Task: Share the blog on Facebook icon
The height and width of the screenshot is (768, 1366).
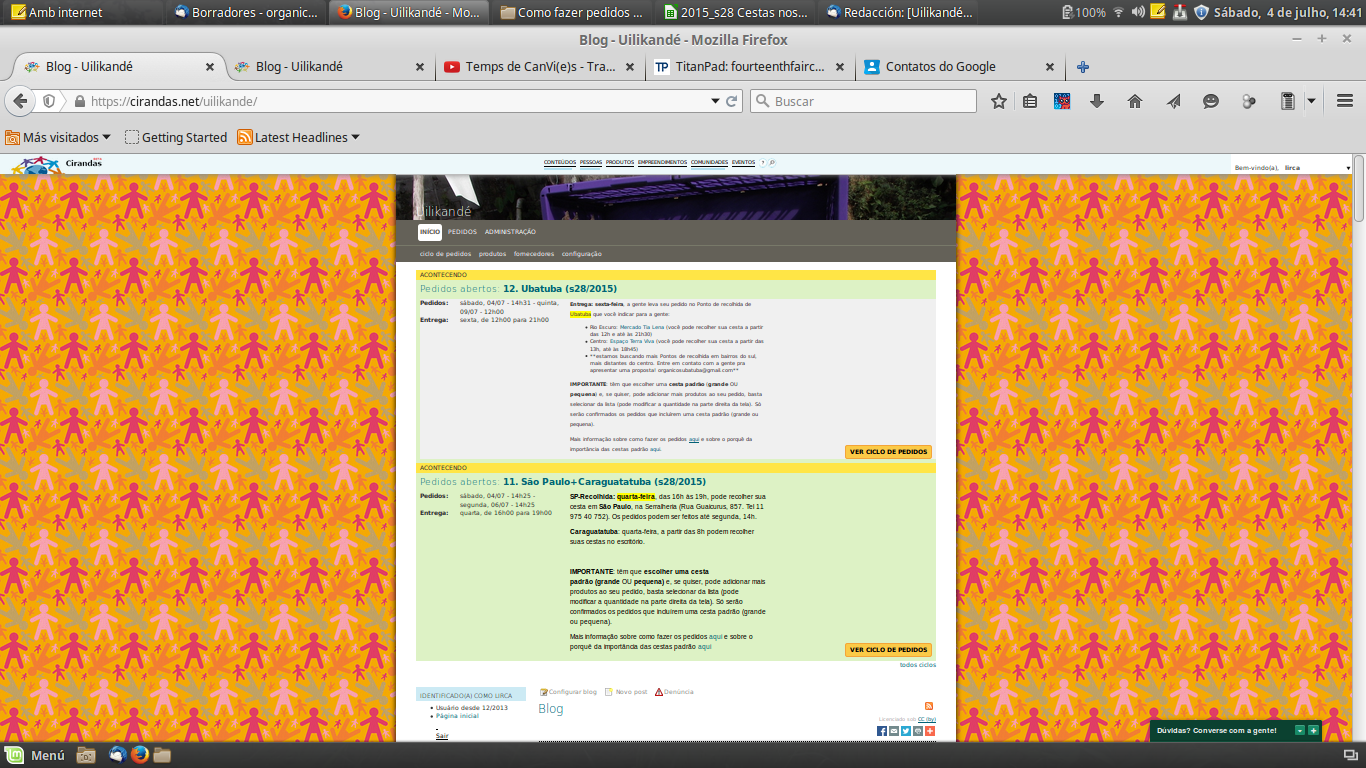Action: click(882, 731)
